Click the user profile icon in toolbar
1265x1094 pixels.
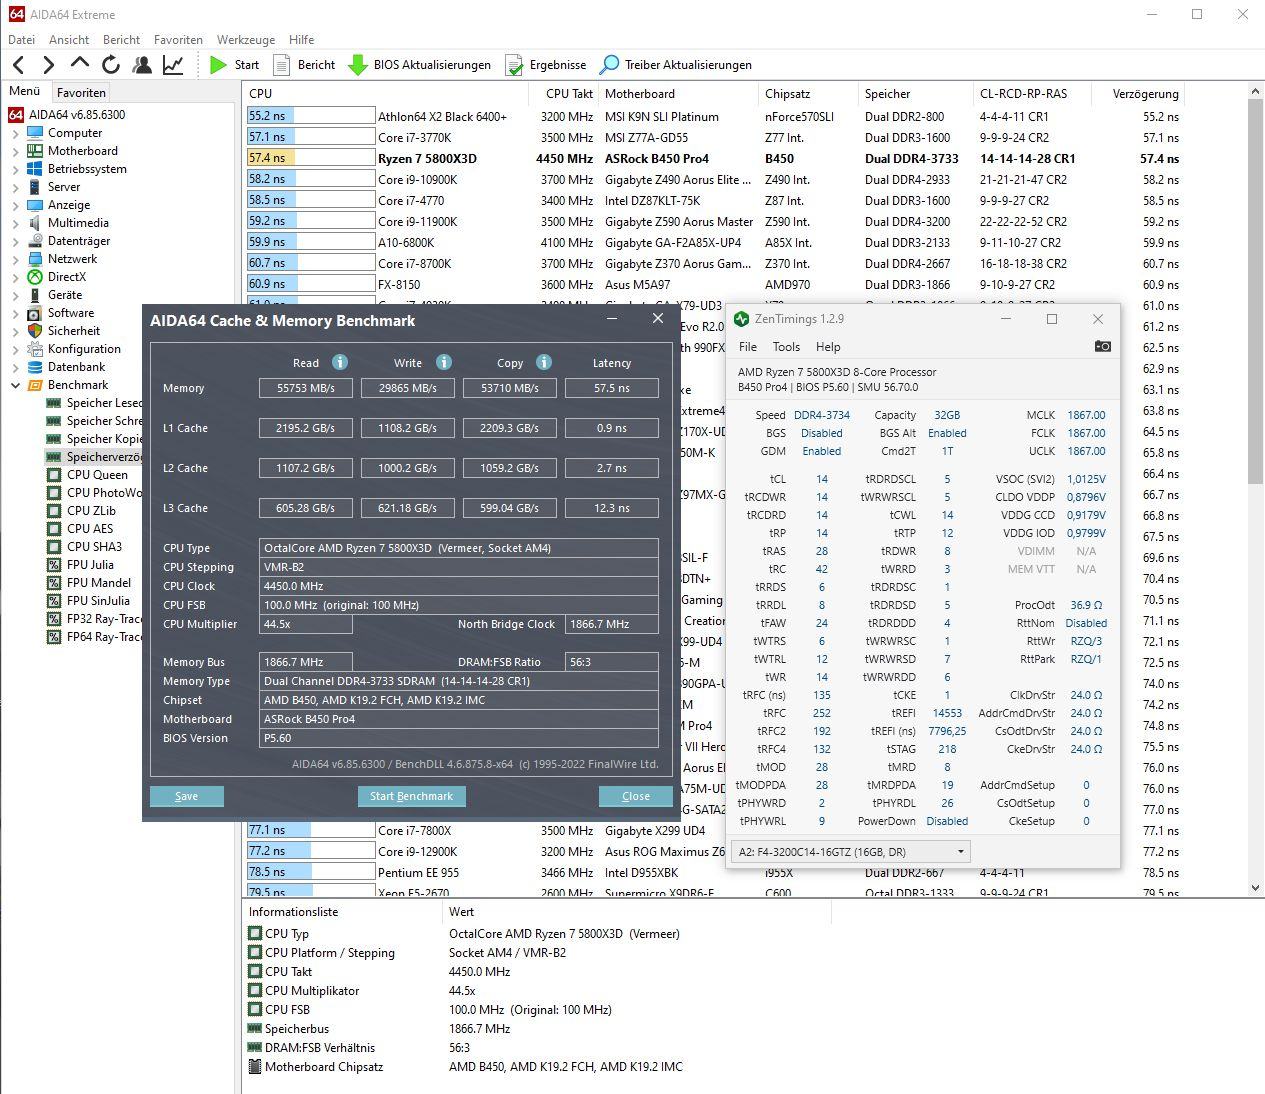click(142, 65)
